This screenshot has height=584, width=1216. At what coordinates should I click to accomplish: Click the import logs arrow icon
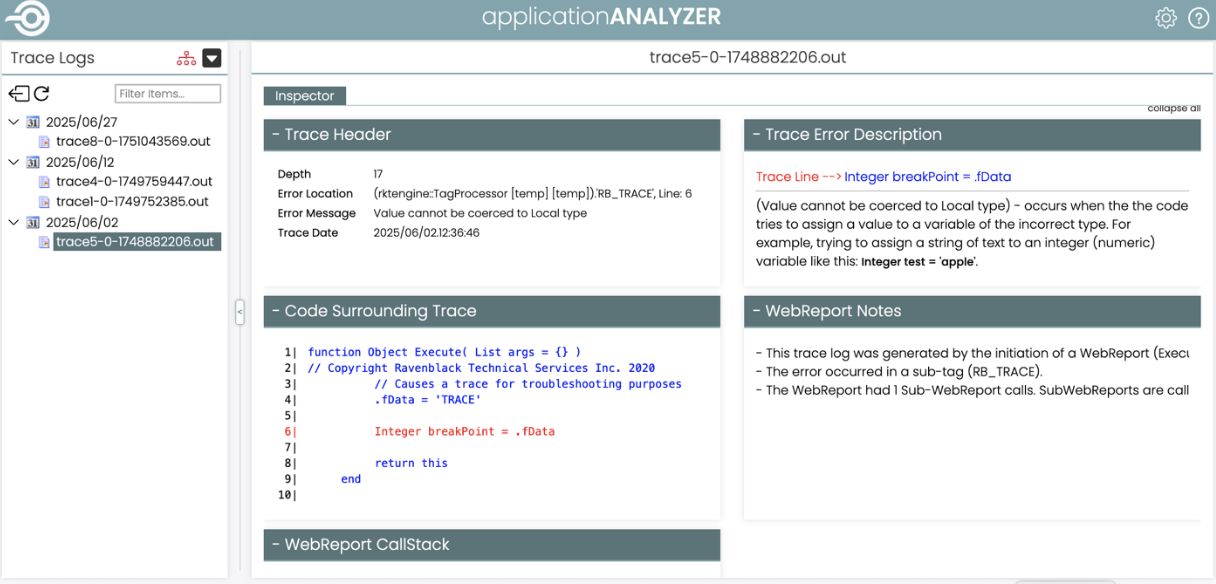[18, 94]
